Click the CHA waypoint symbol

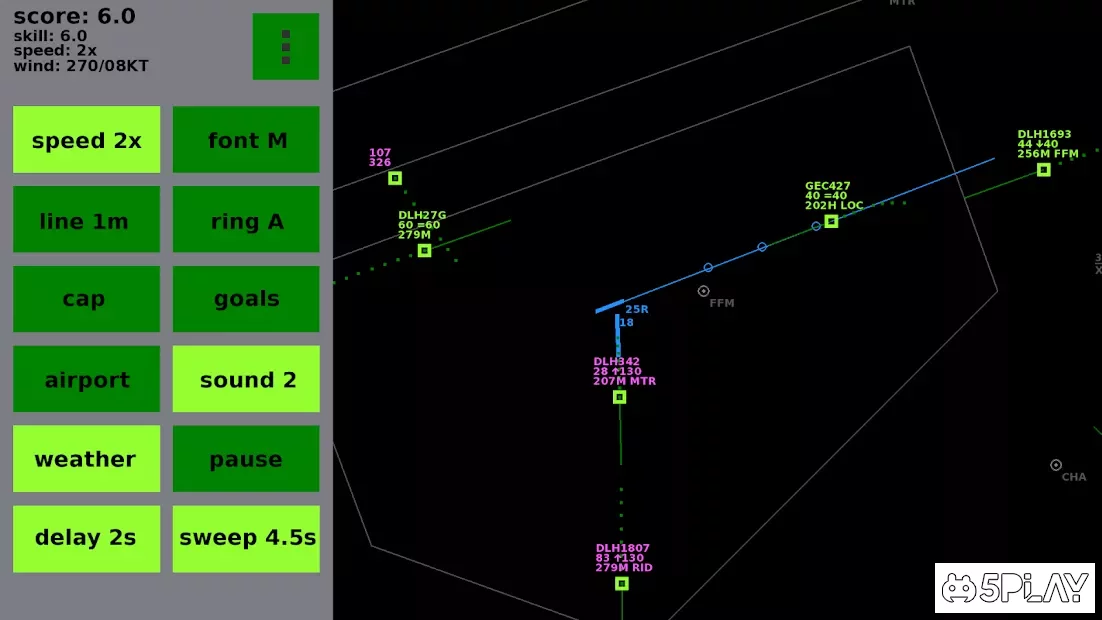(x=1056, y=465)
